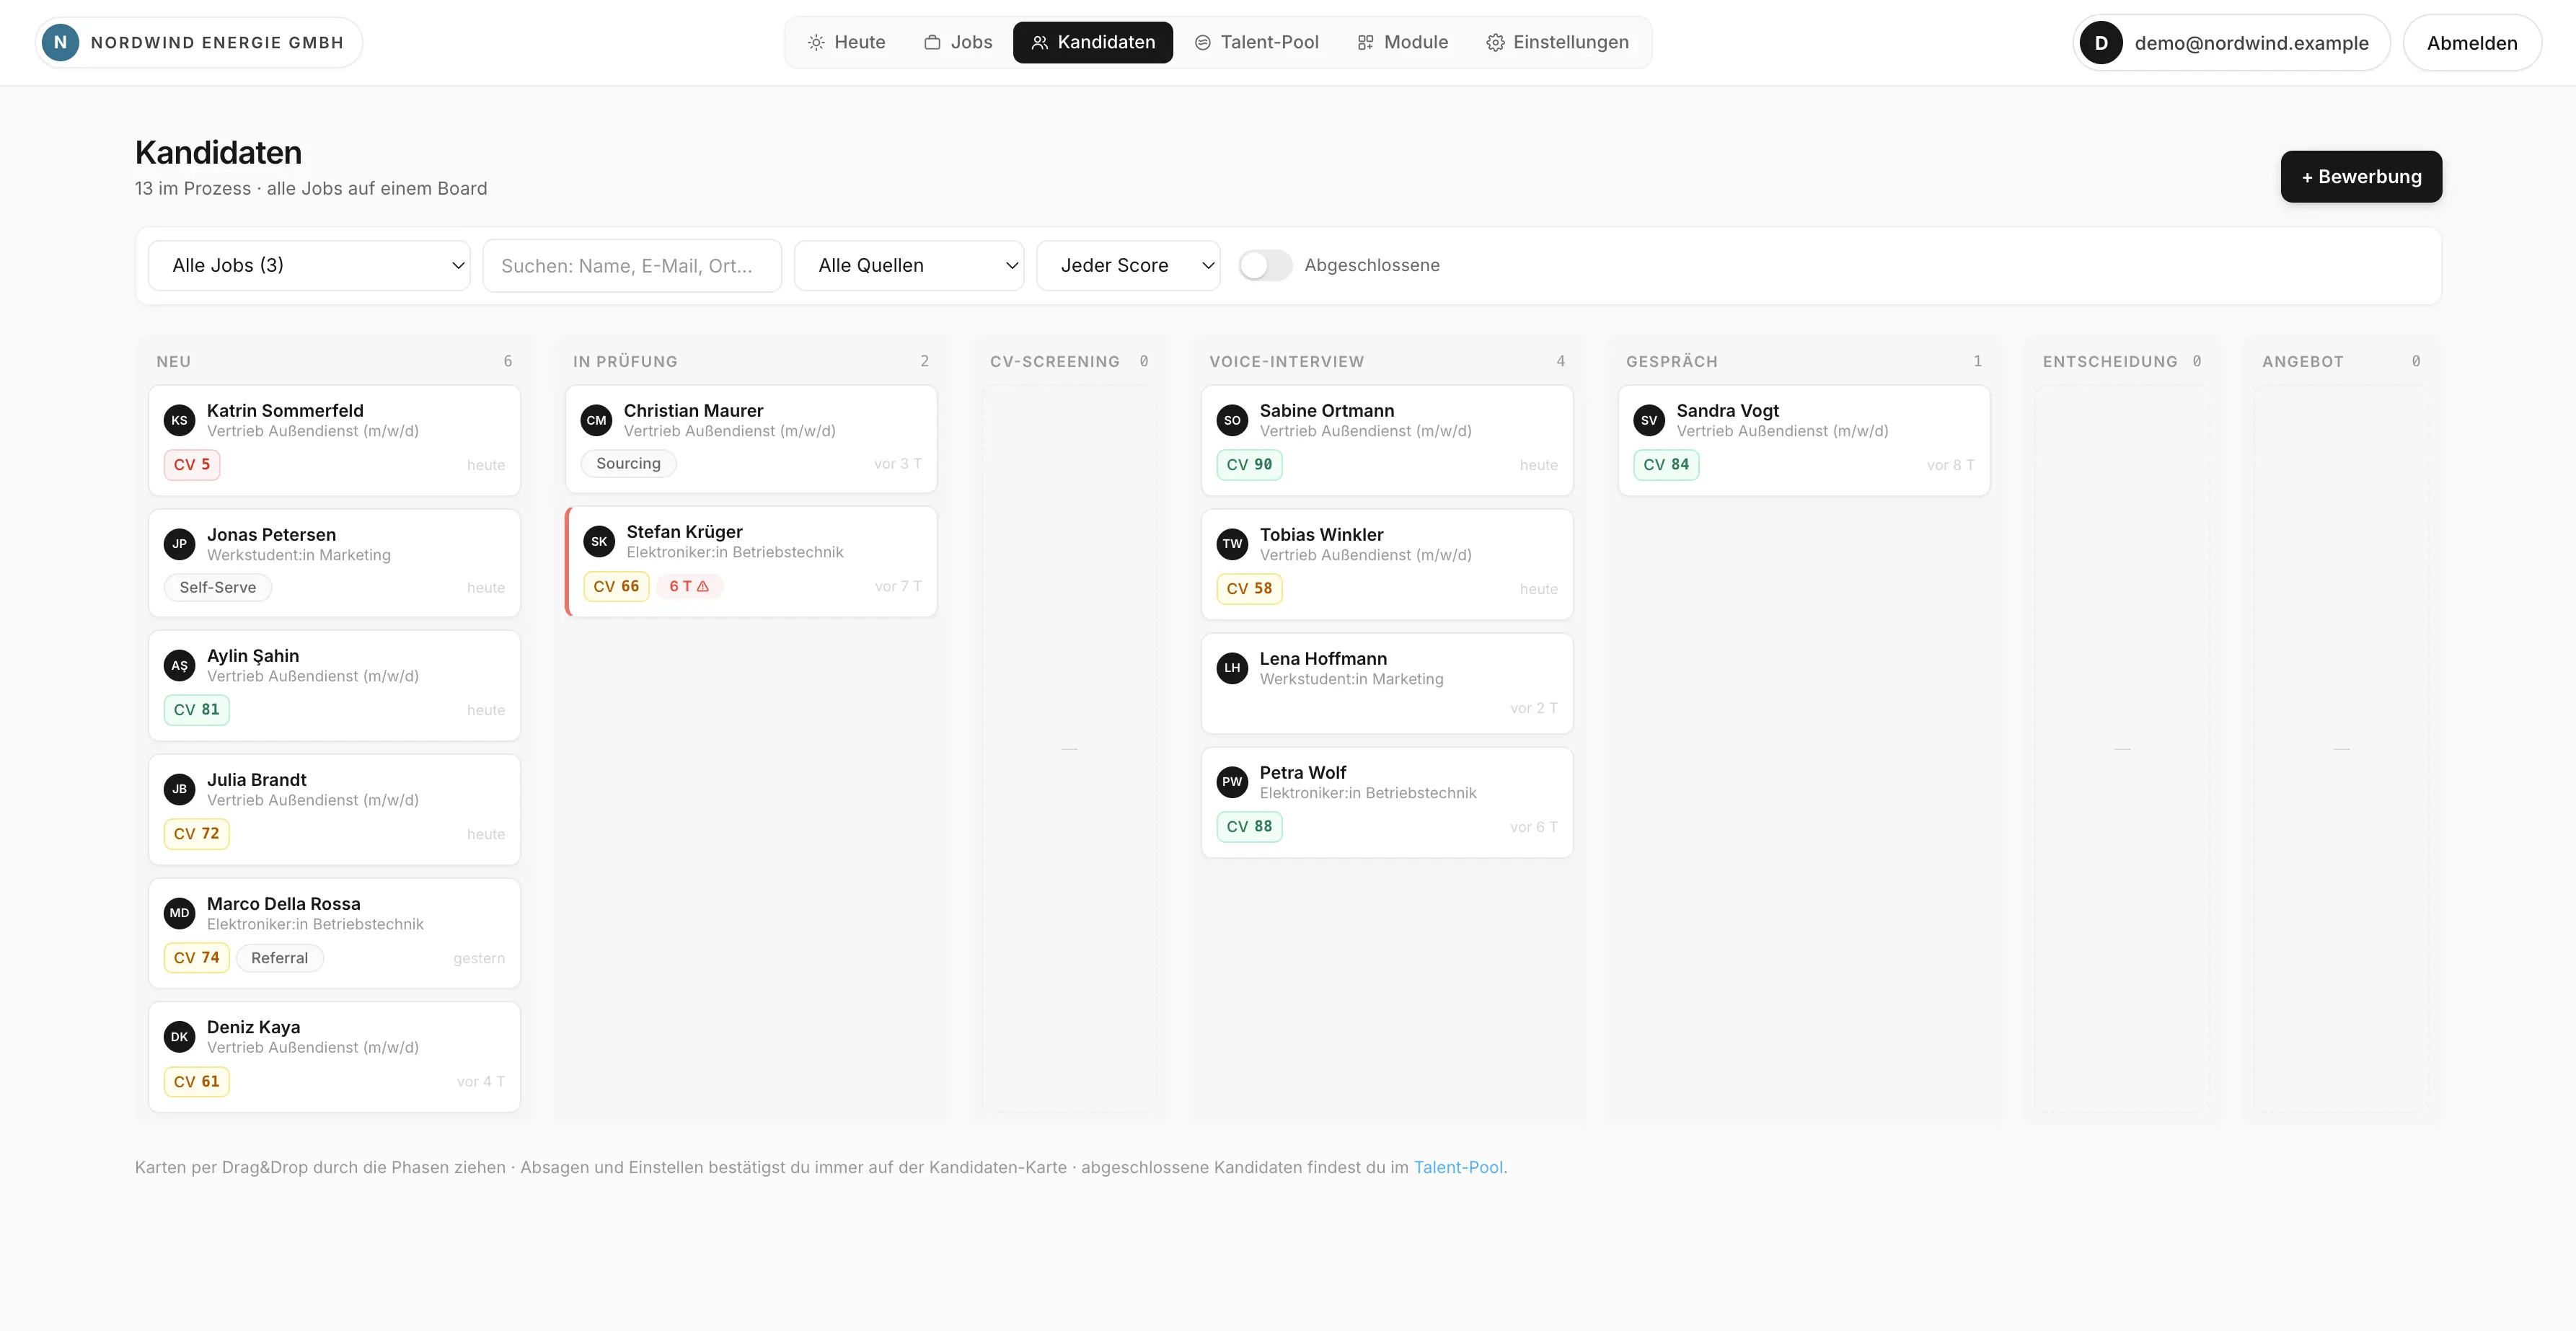This screenshot has height=1331, width=2576.
Task: Click the JB avatar of Julia Brandt
Action: tap(179, 789)
